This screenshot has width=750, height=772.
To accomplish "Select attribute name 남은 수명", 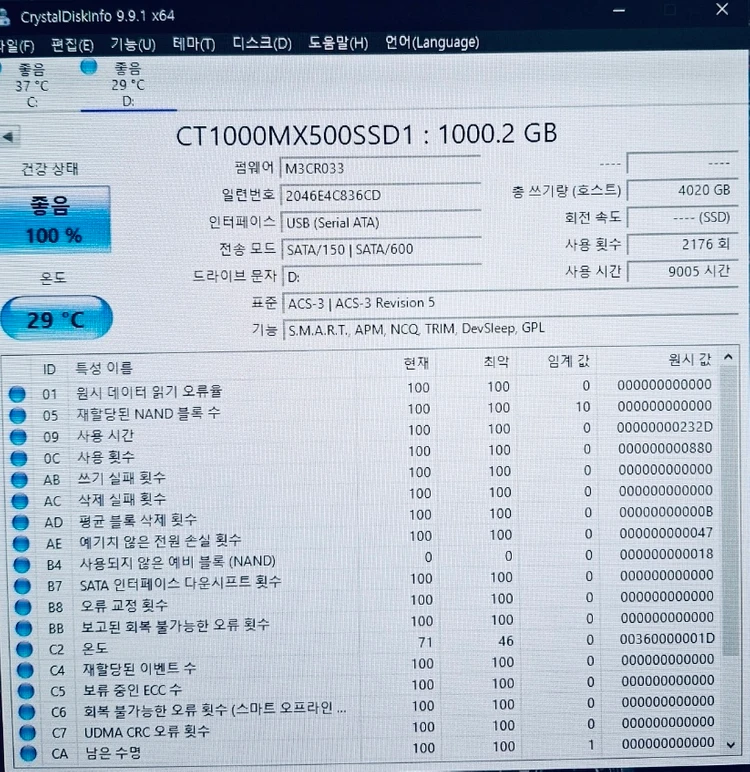I will 113,752.
